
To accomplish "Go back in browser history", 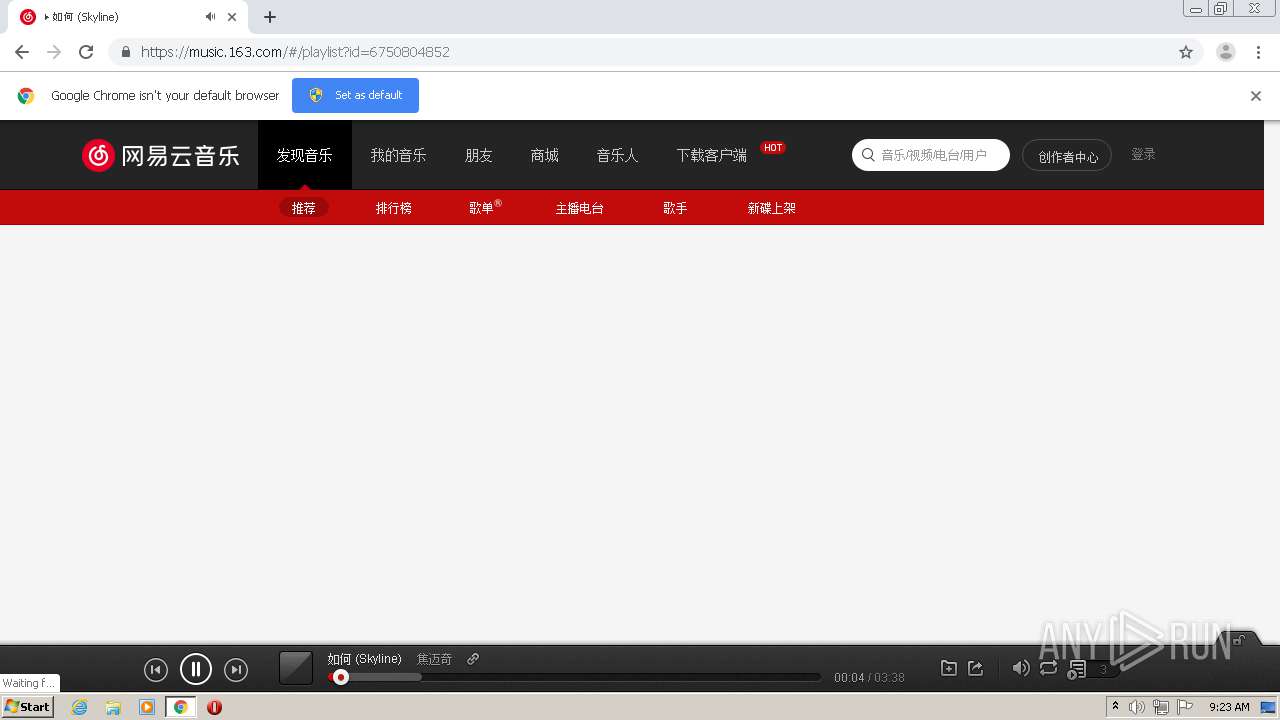I will click(22, 52).
